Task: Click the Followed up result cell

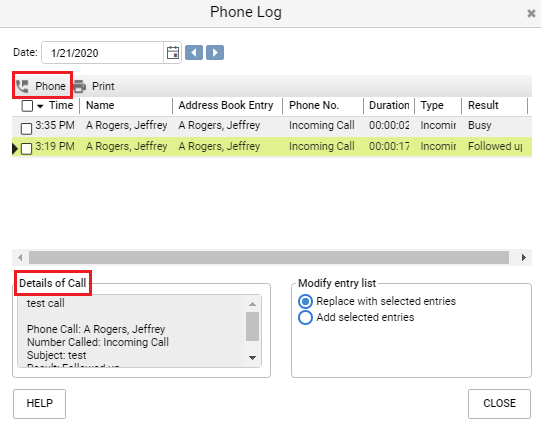Action: point(495,146)
